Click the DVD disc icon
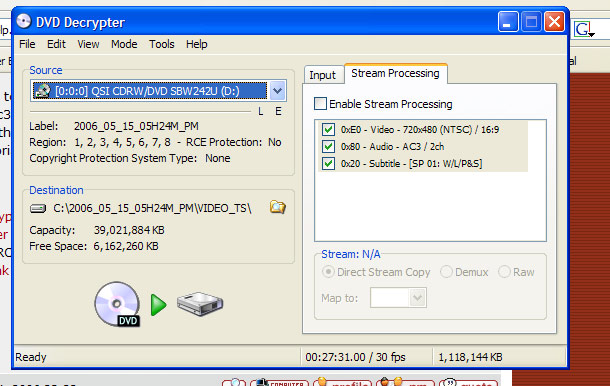Viewport: 610px width, 386px height. point(117,304)
